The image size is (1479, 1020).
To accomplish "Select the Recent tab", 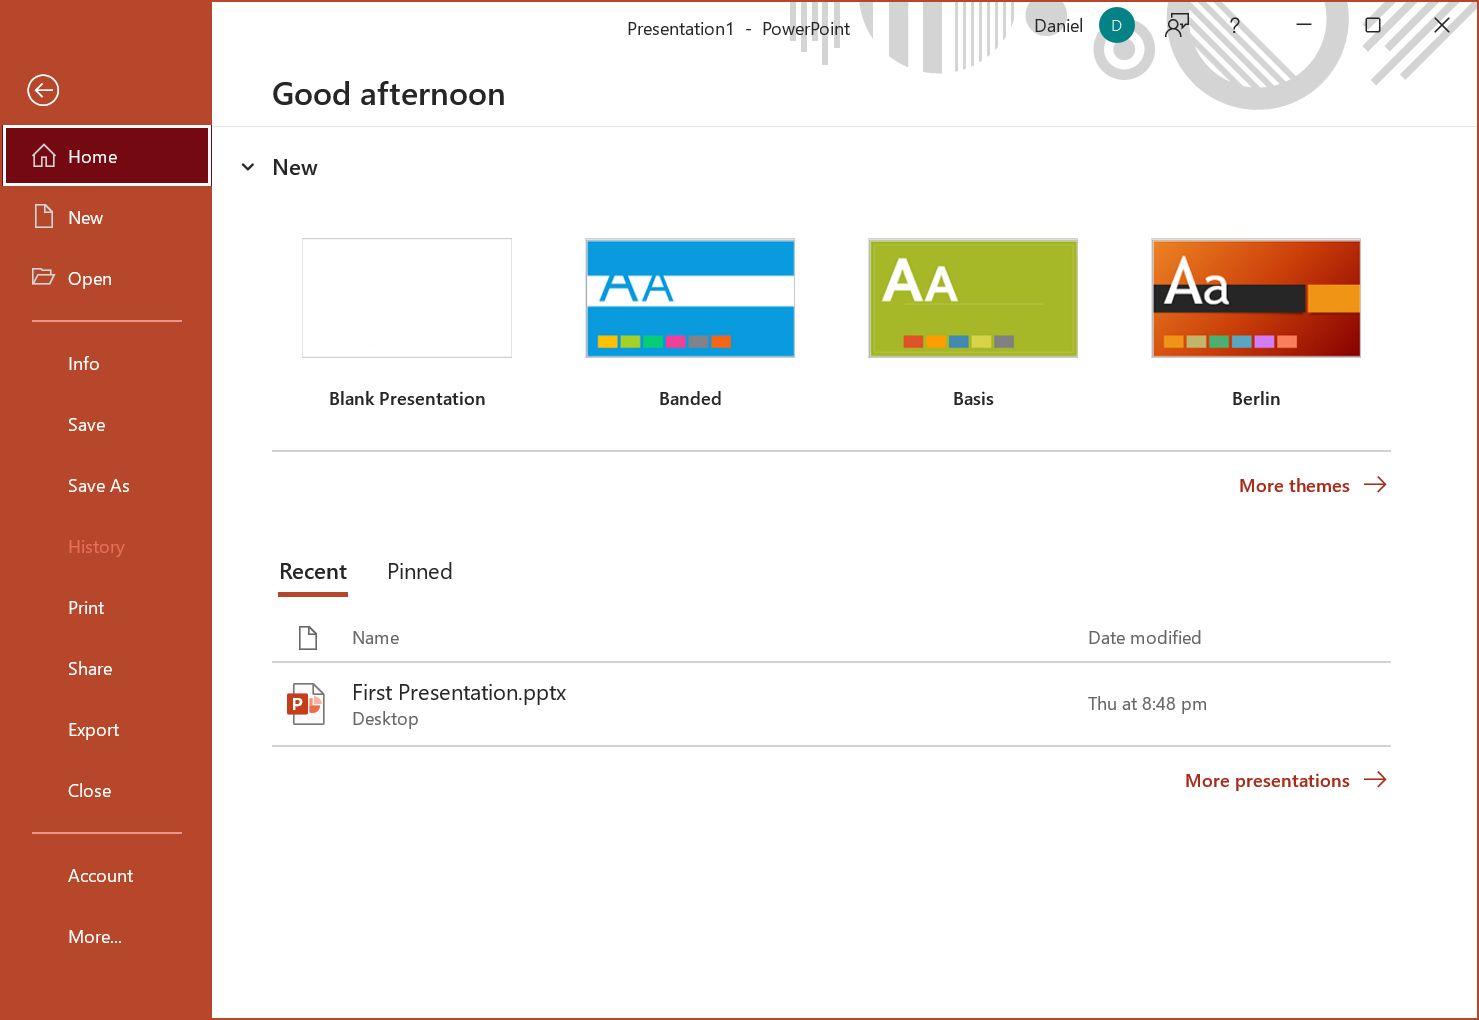I will pos(313,572).
